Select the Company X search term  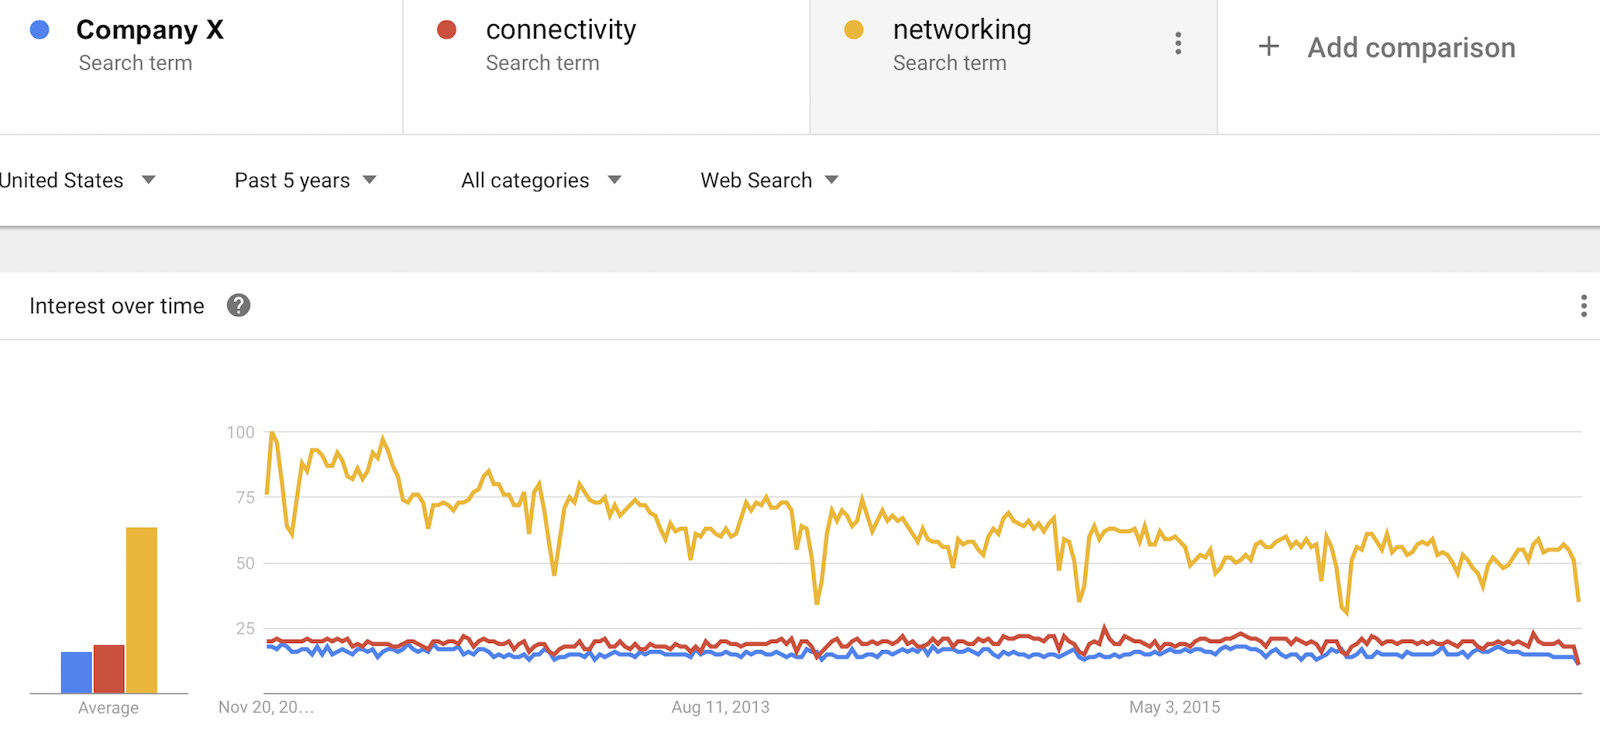click(x=201, y=67)
